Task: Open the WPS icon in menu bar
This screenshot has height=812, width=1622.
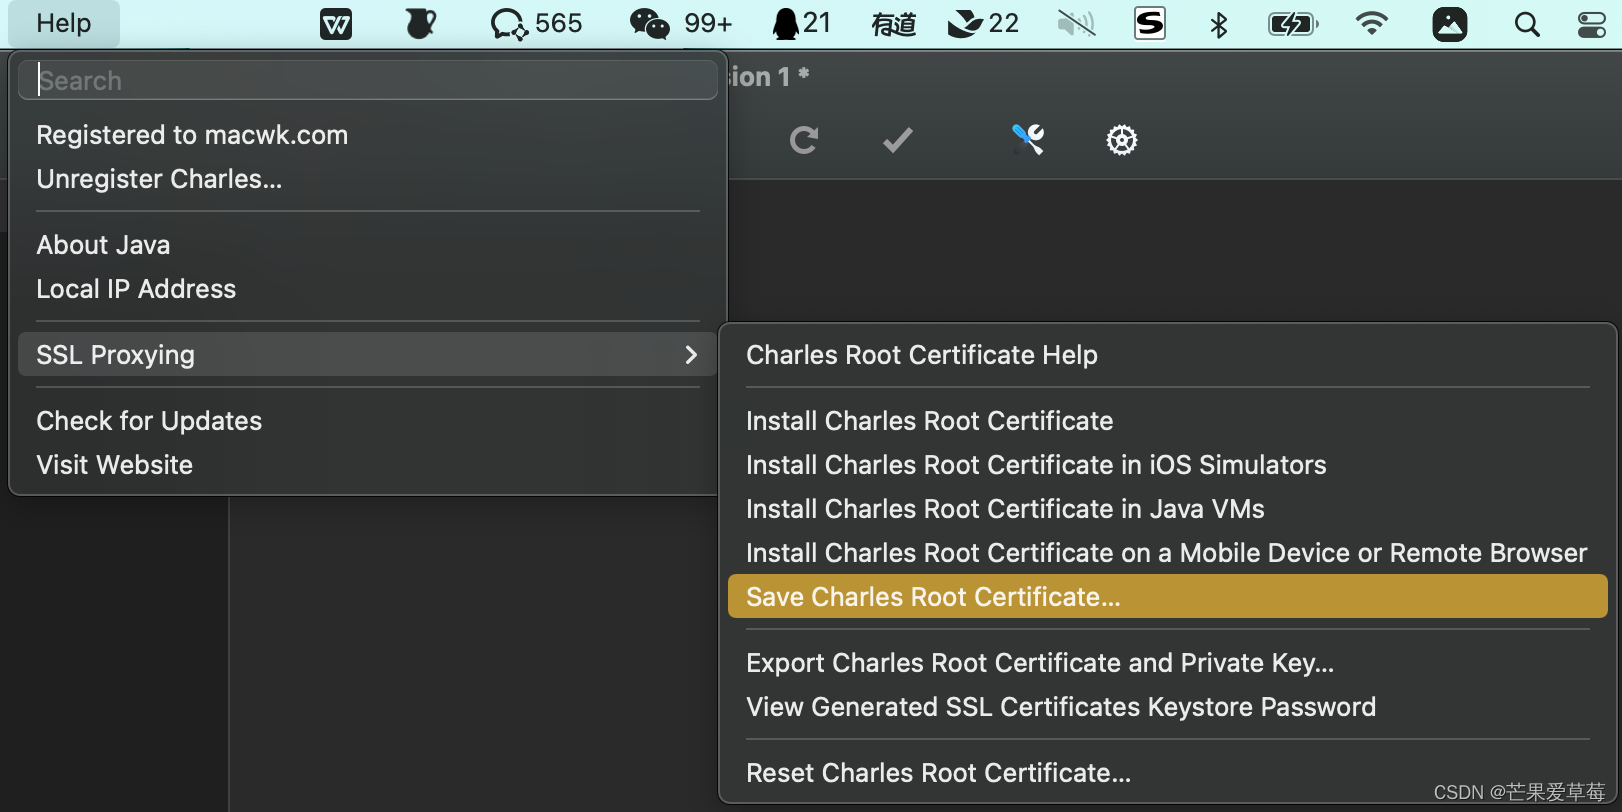Action: tap(336, 24)
